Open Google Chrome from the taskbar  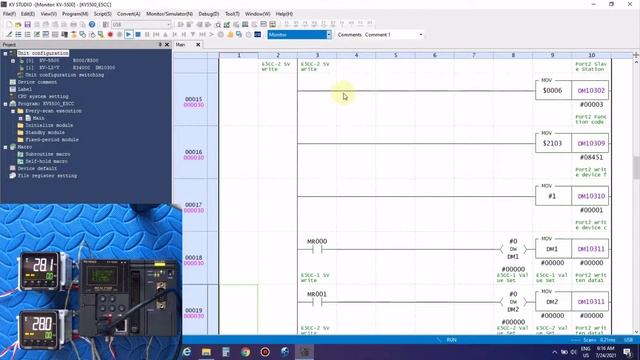[245, 351]
